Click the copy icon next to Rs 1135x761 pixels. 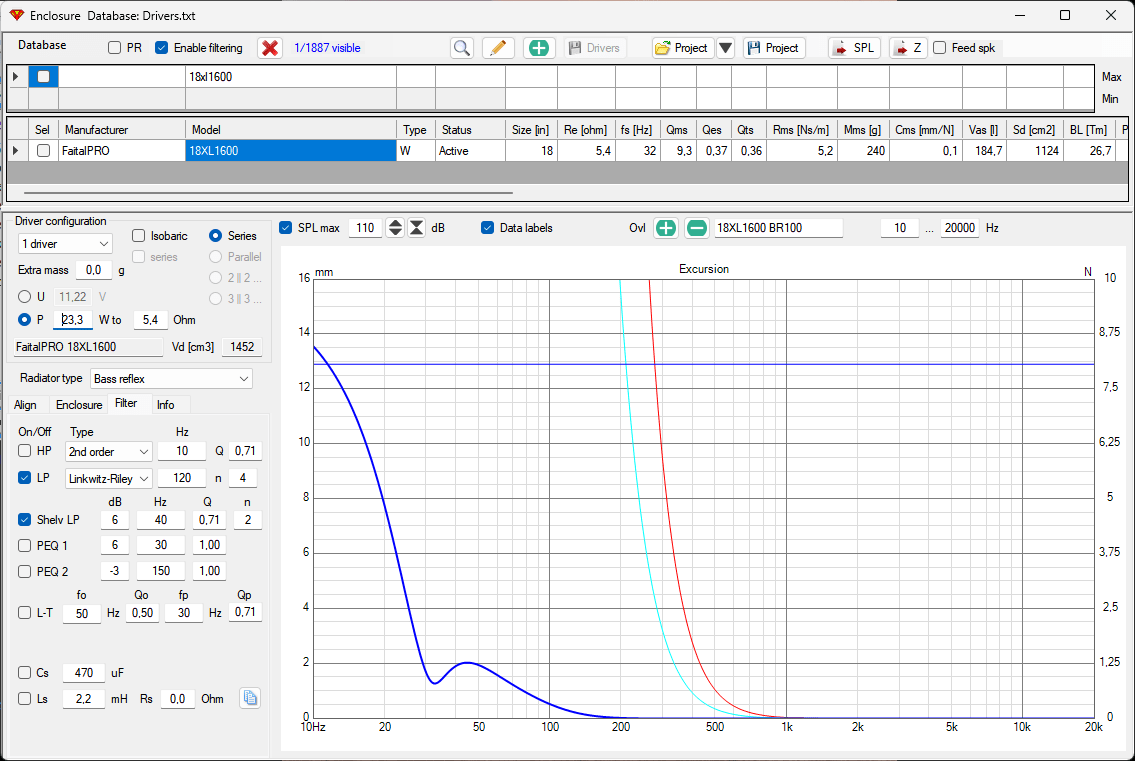tap(250, 698)
